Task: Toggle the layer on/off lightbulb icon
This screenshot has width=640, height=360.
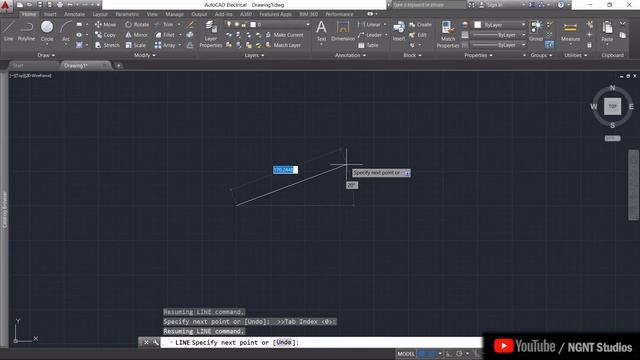Action: 229,24
